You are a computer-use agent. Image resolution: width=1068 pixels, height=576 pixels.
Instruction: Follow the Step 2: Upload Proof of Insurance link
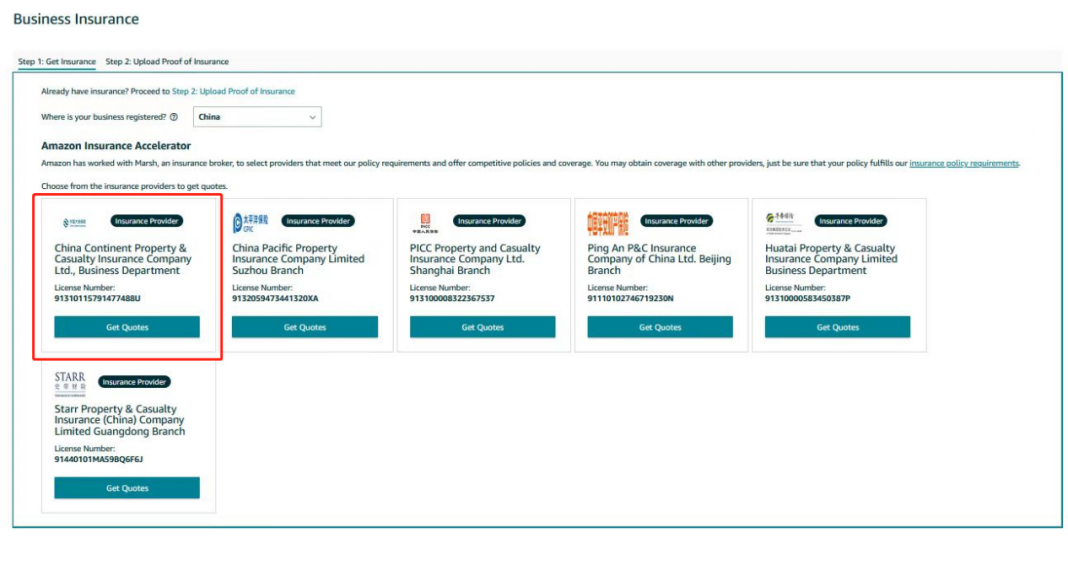tap(233, 91)
